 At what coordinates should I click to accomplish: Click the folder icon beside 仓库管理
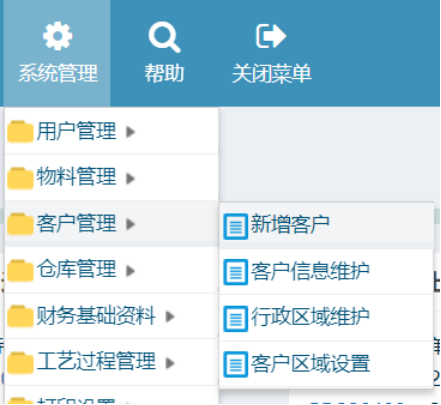click(20, 271)
